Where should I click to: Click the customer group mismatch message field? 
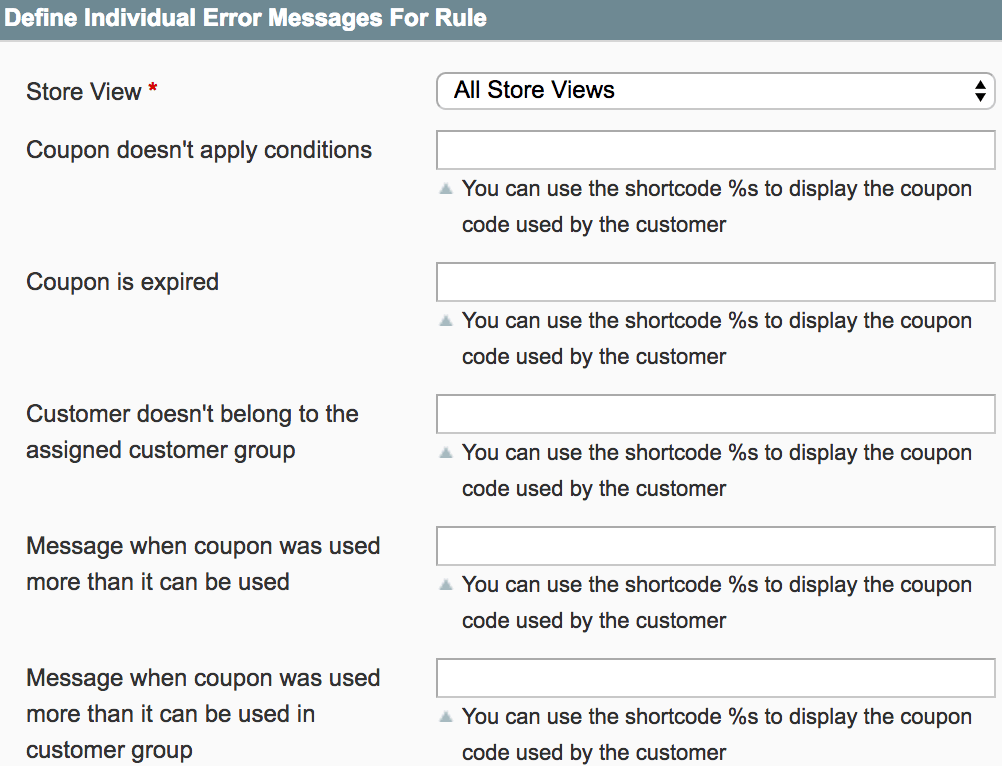[715, 414]
